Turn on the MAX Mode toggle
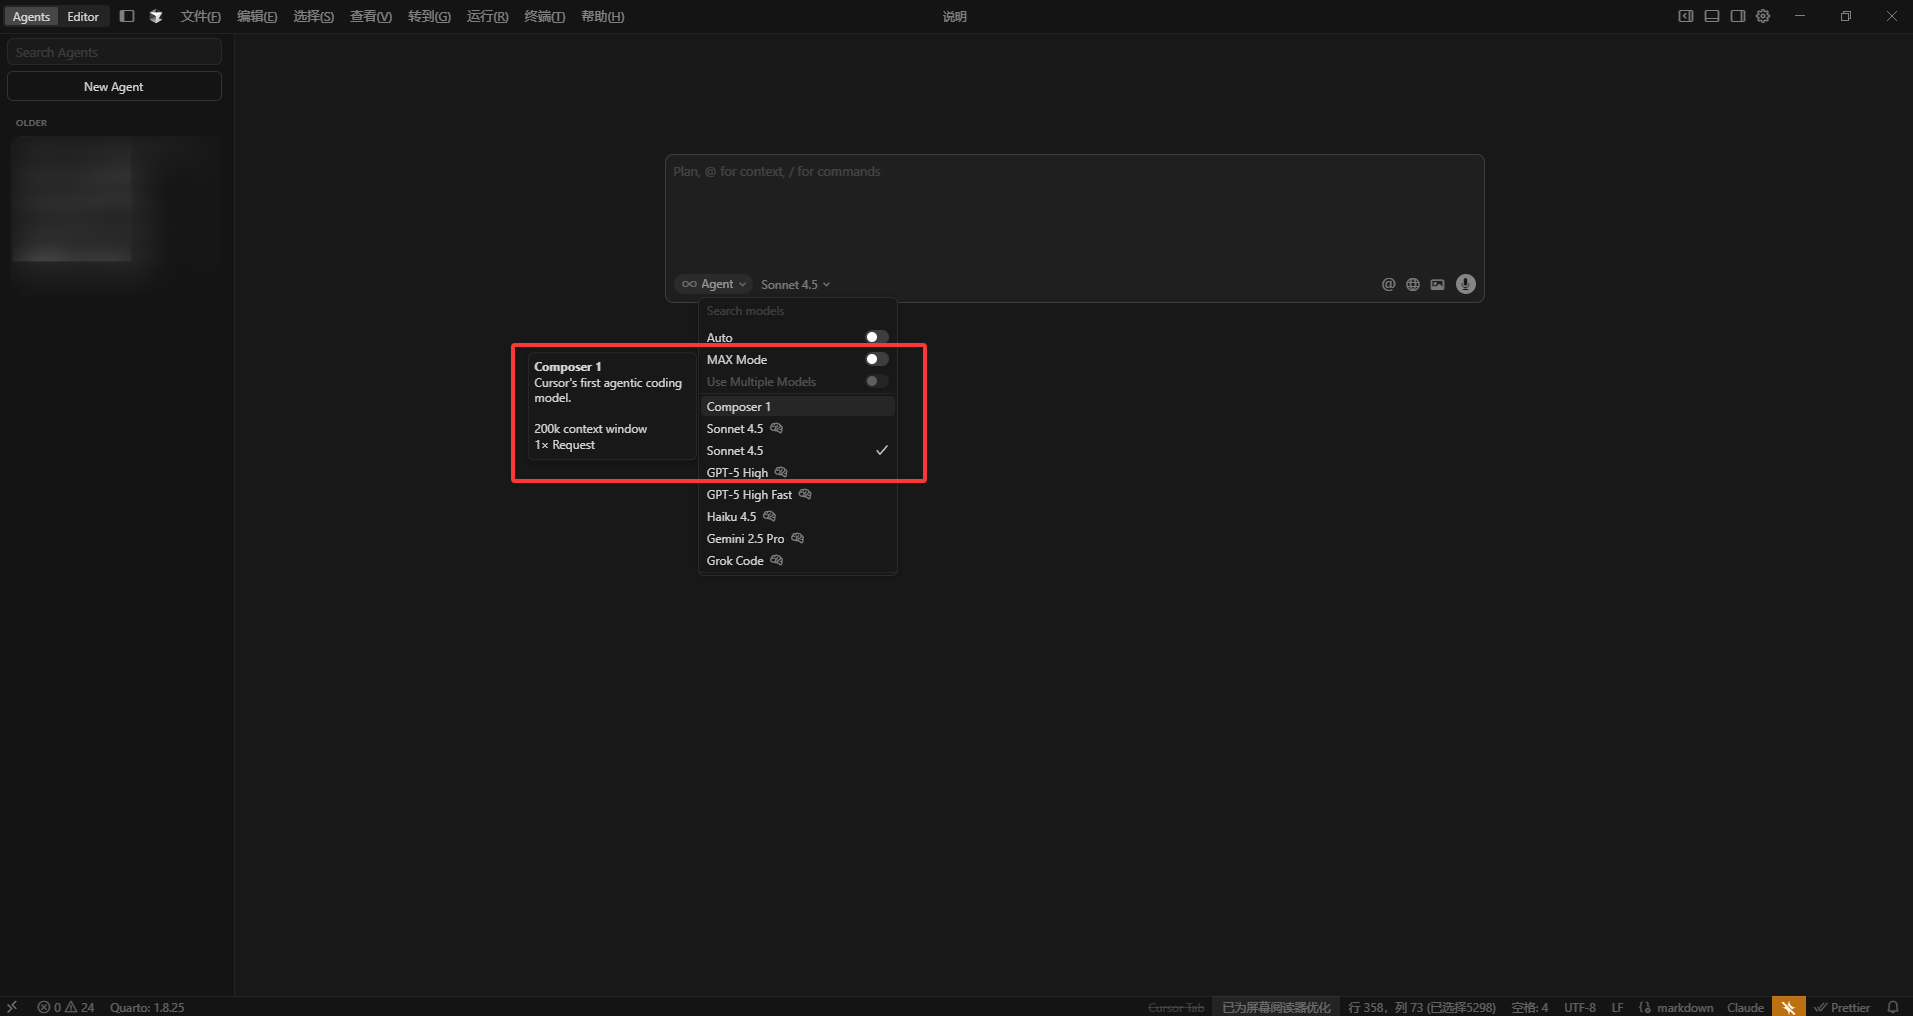This screenshot has height=1016, width=1913. pyautogui.click(x=877, y=359)
